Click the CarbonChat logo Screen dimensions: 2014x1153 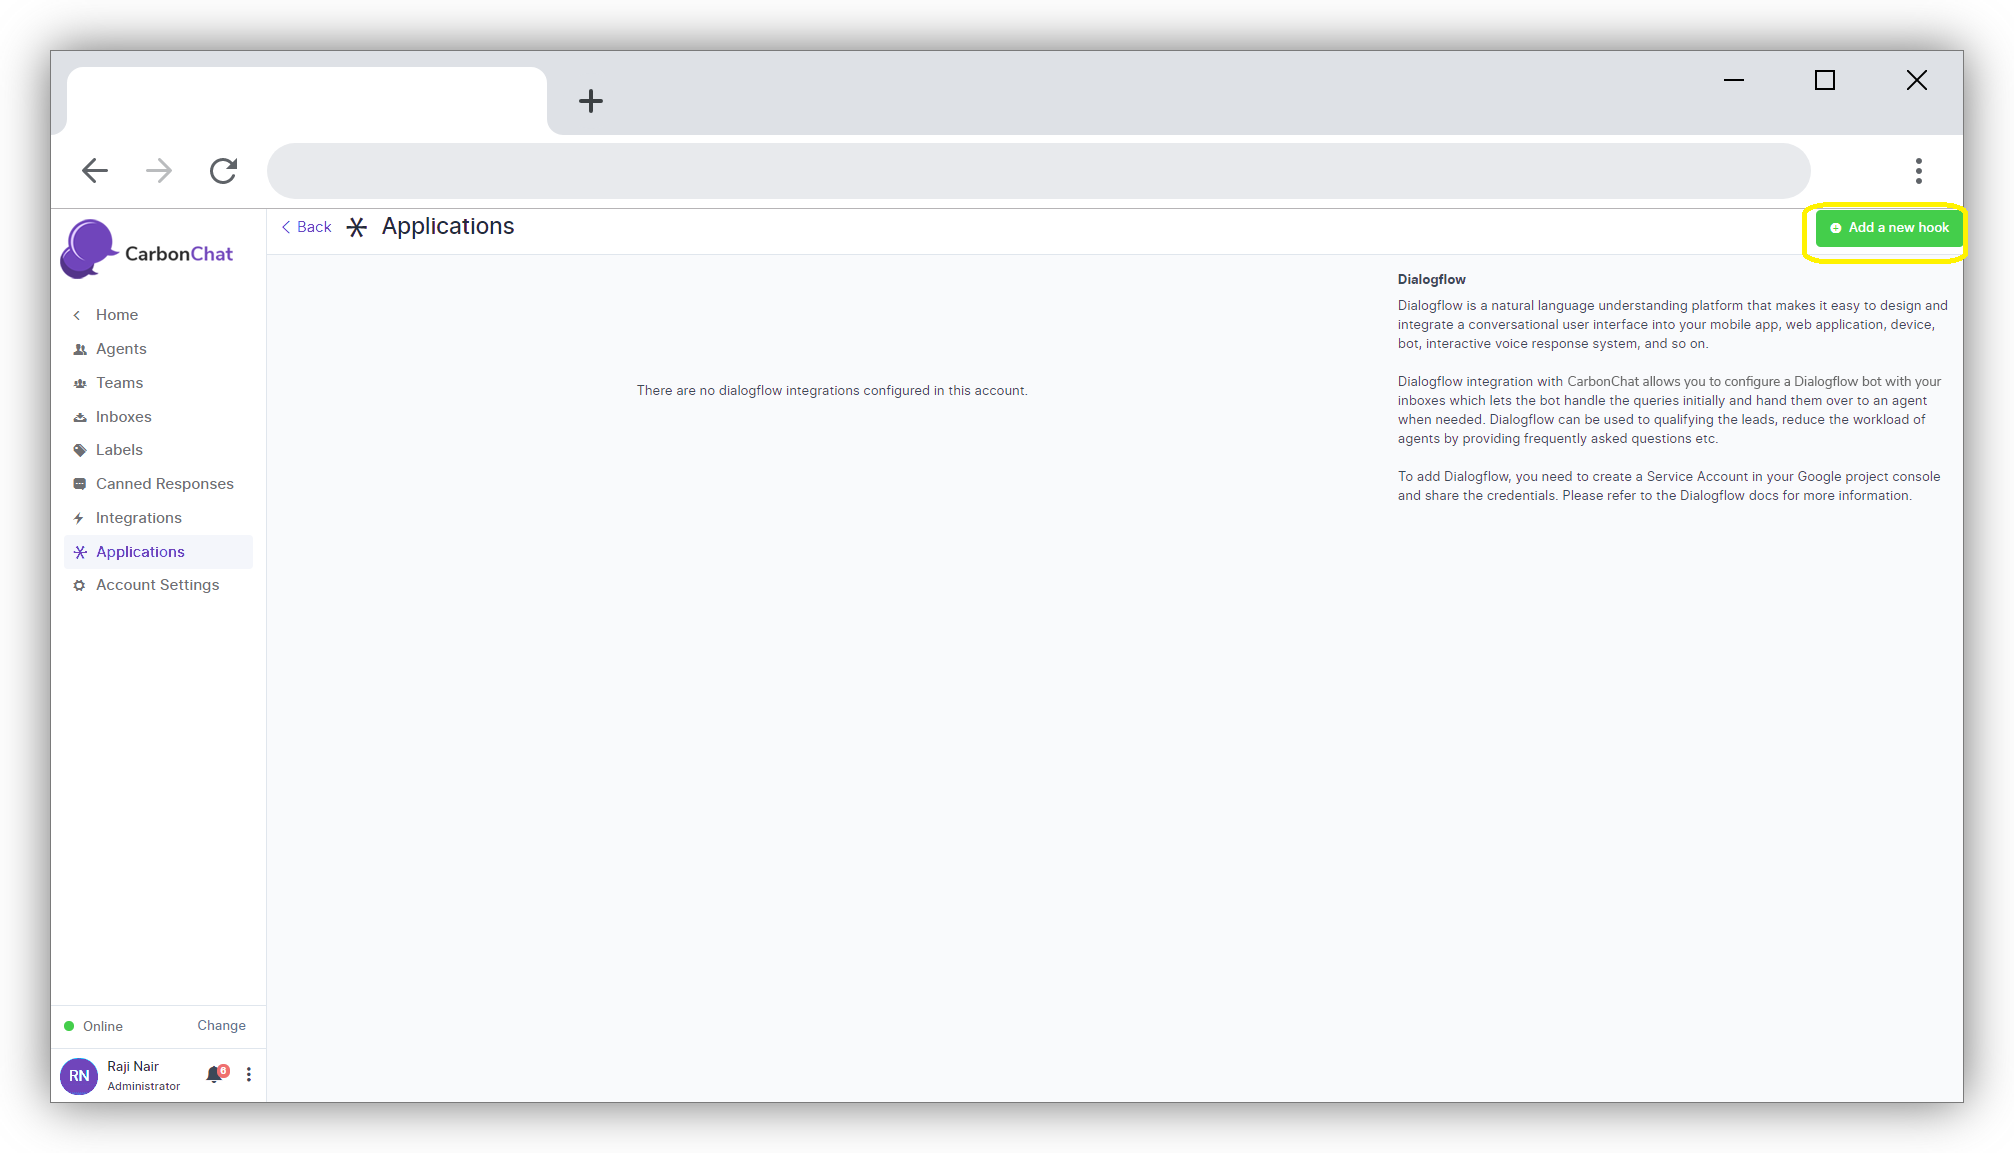click(147, 250)
